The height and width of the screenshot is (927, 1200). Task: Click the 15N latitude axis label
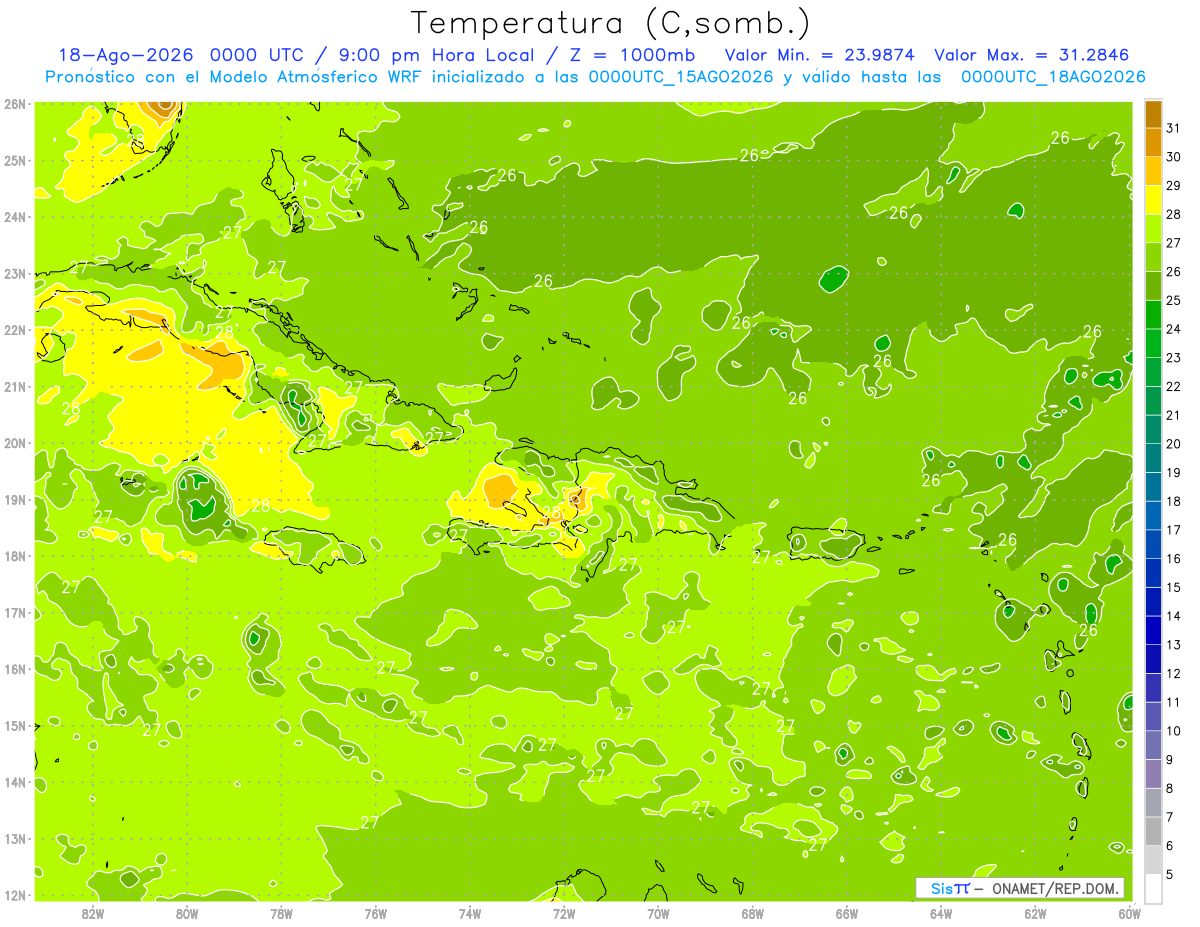point(14,726)
